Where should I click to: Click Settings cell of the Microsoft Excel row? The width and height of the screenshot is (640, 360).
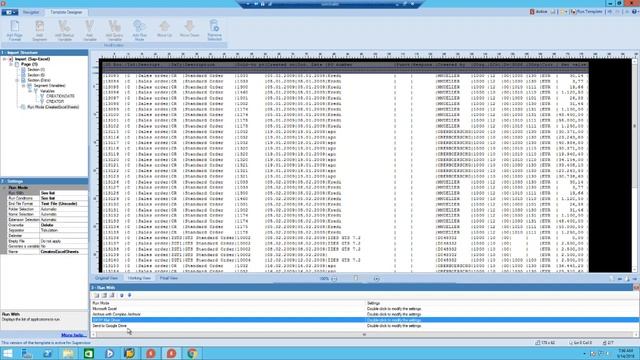(x=502, y=309)
